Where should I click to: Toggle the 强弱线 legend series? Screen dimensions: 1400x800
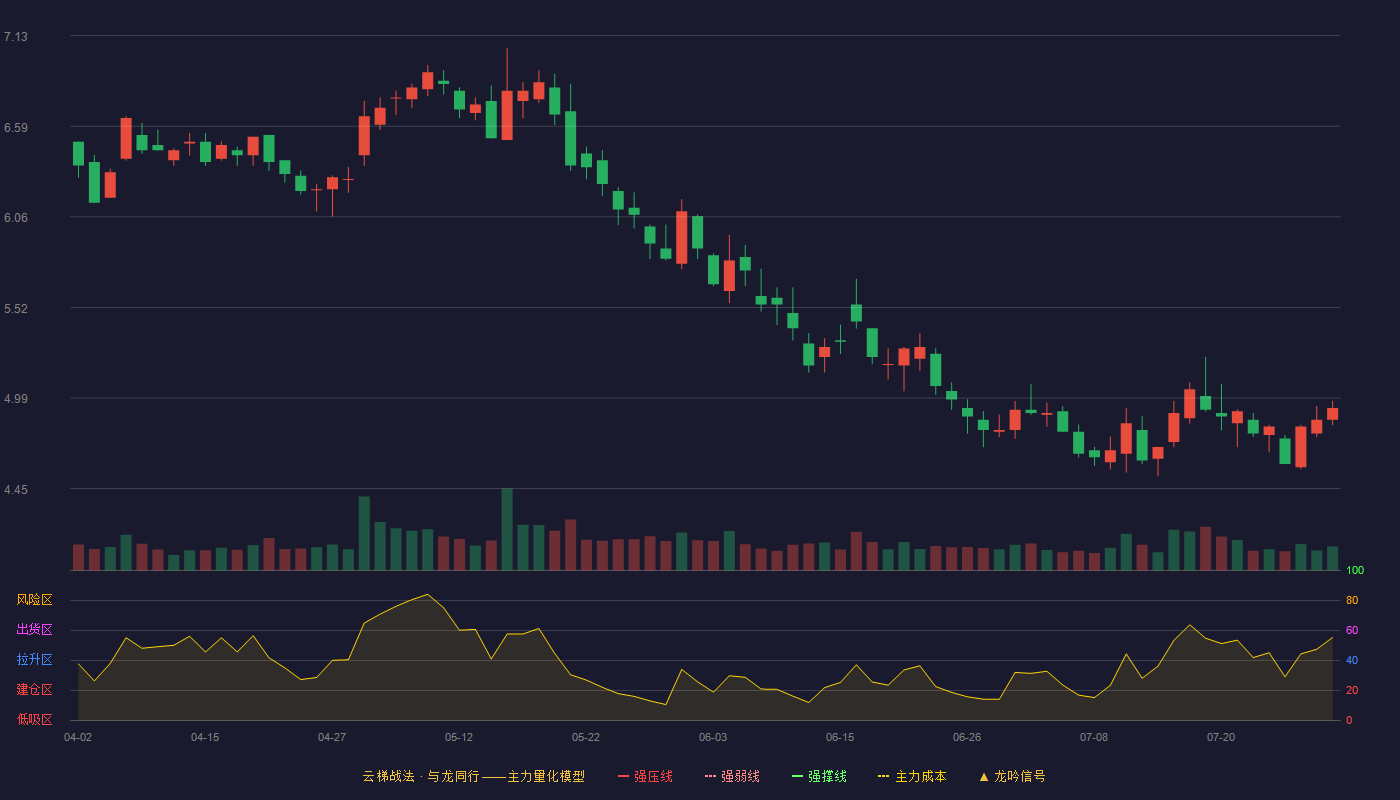(732, 776)
